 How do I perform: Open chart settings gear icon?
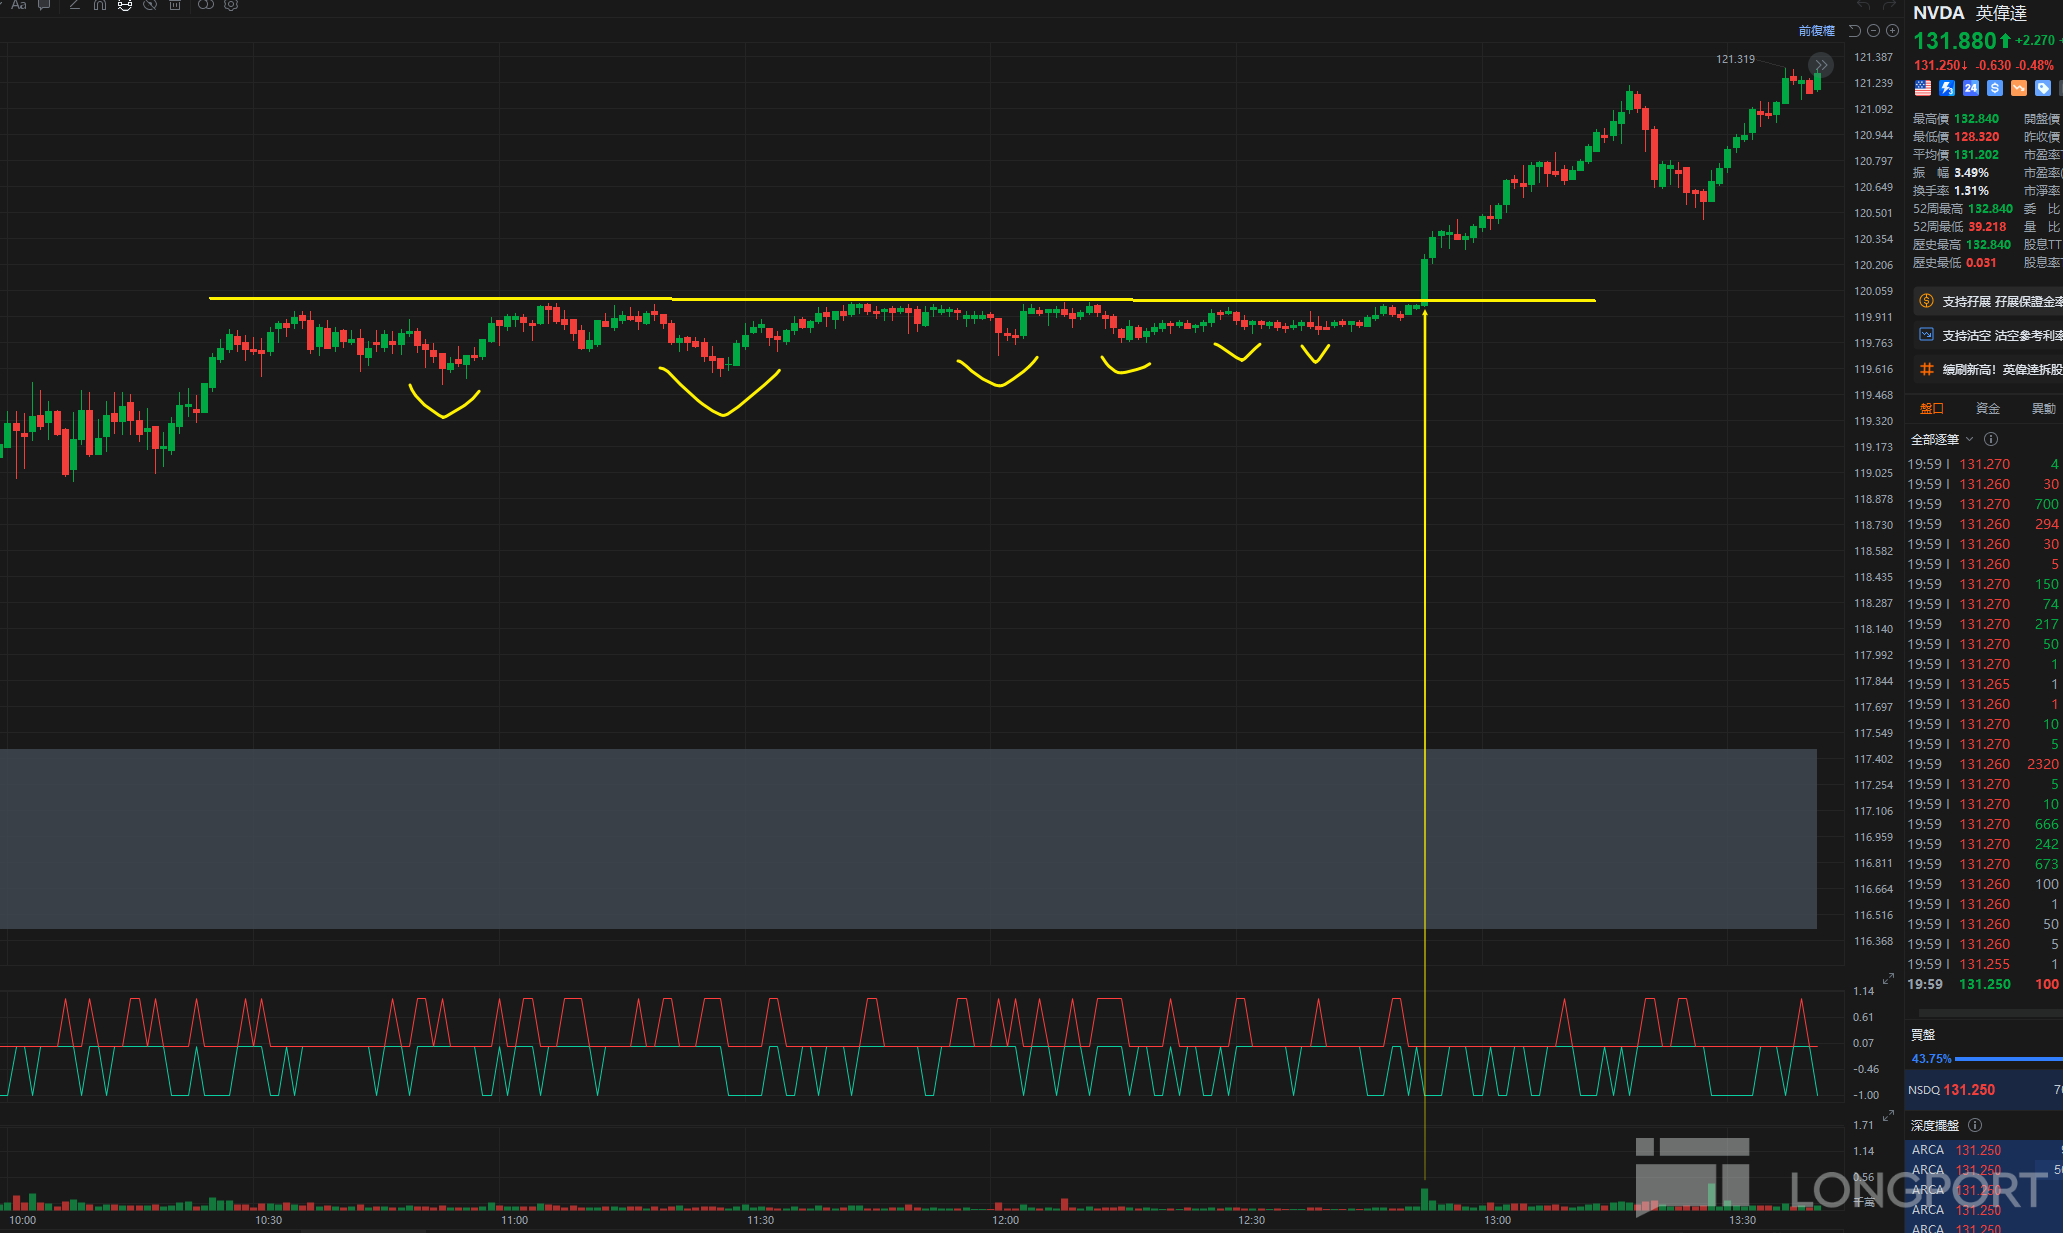coord(231,5)
